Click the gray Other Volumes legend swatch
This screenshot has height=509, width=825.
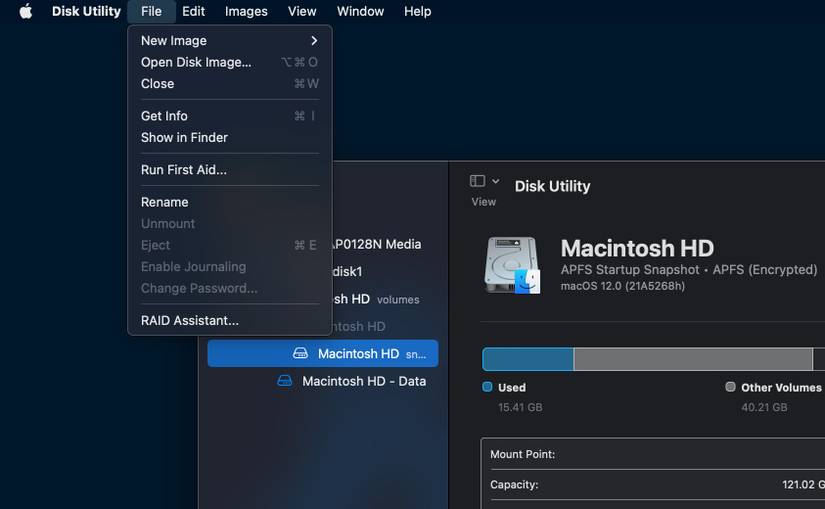coord(730,387)
